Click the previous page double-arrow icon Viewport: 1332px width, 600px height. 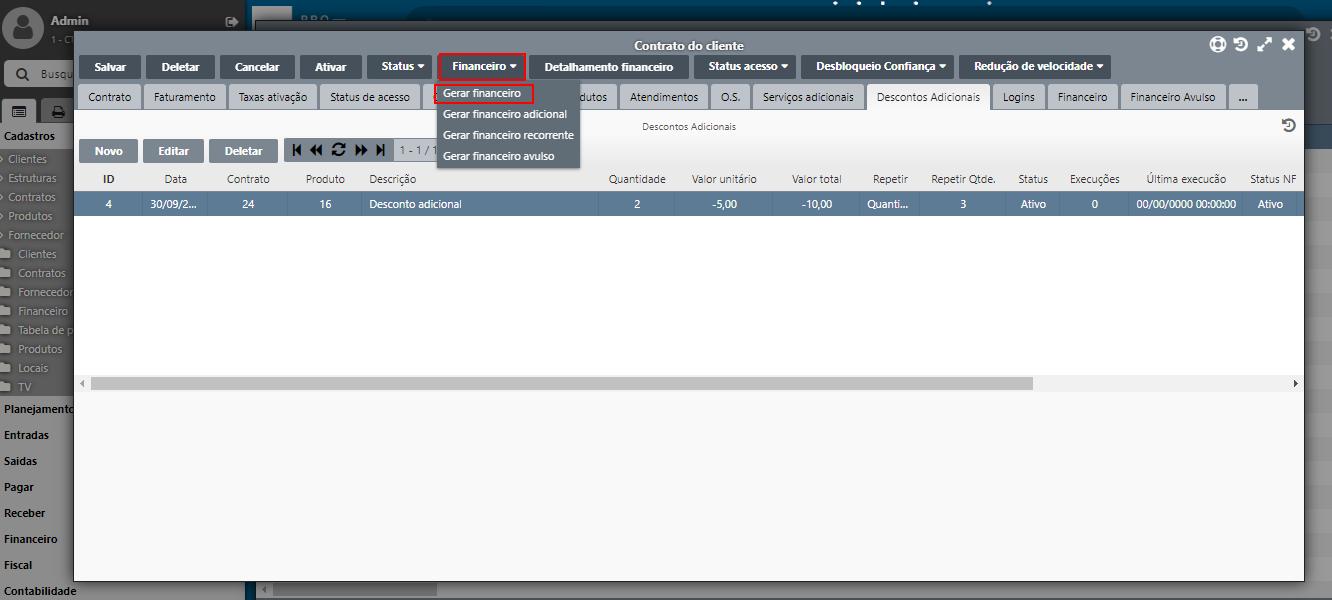pyautogui.click(x=316, y=150)
